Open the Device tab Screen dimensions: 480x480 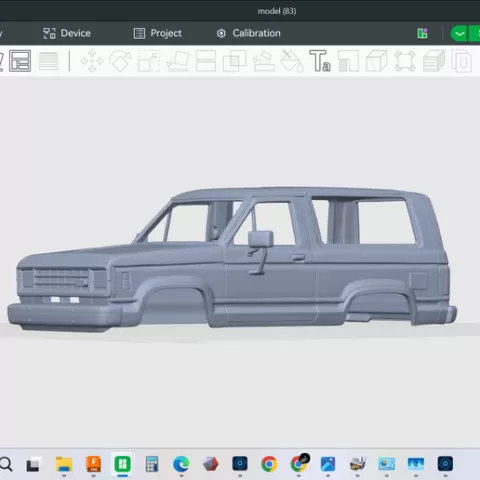click(67, 33)
